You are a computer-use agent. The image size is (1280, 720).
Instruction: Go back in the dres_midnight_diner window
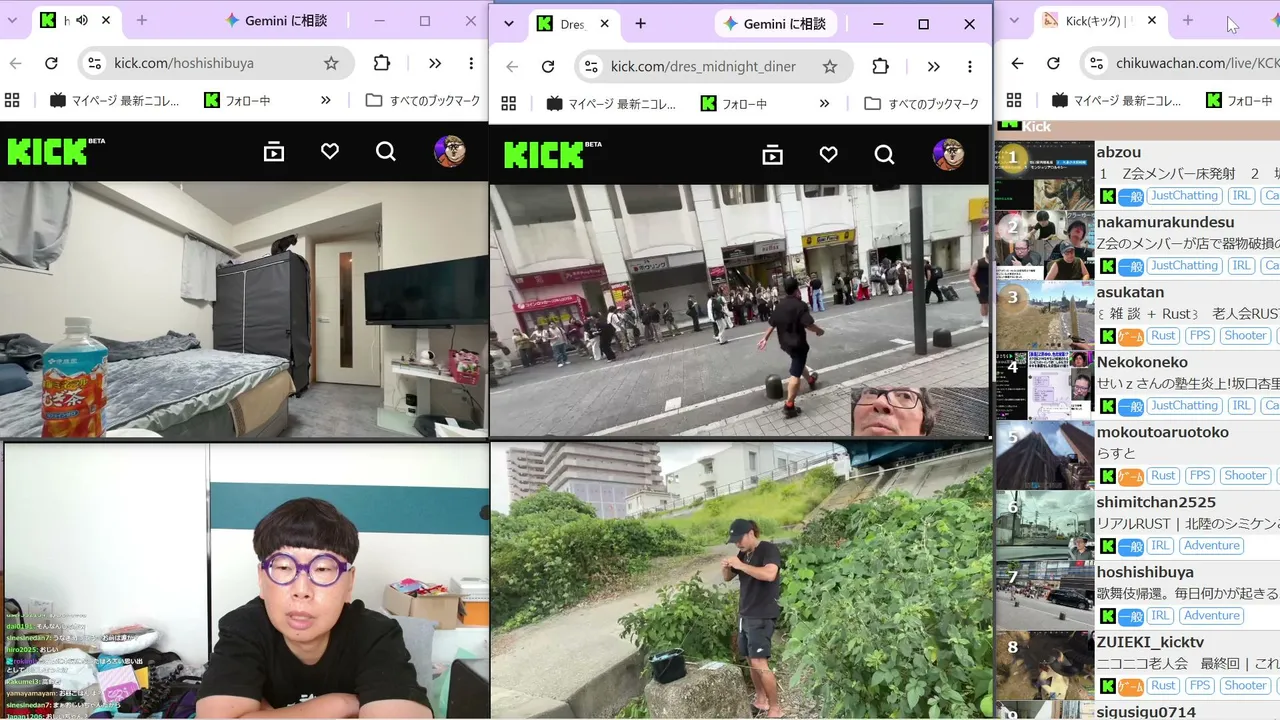(512, 67)
